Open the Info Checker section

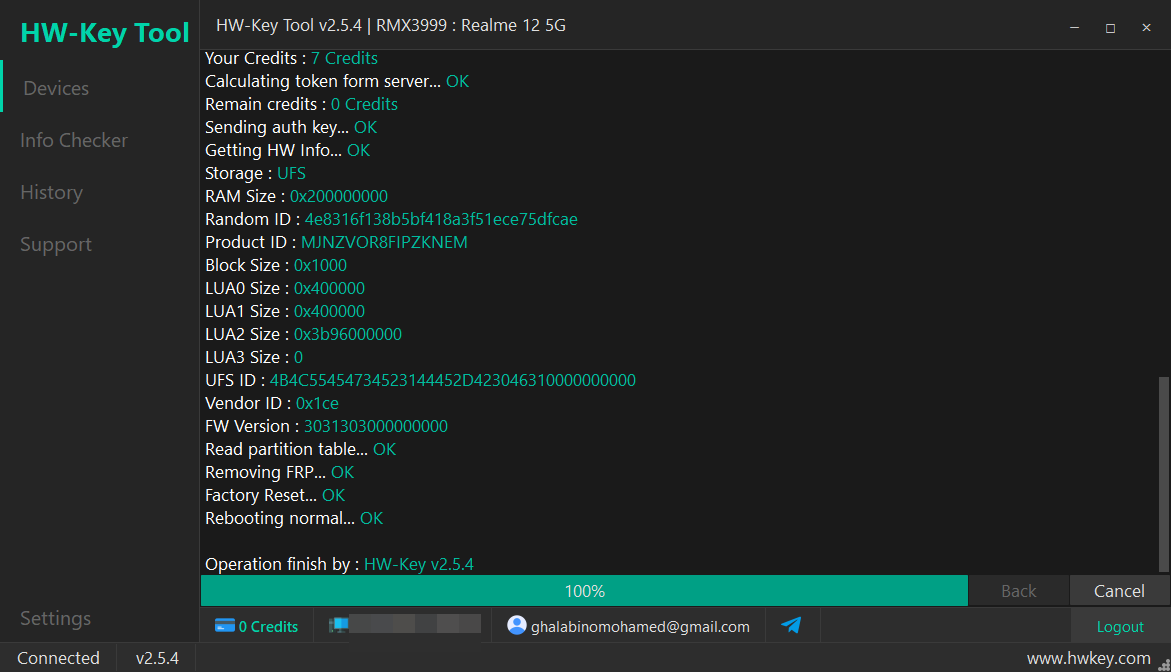pyautogui.click(x=74, y=140)
